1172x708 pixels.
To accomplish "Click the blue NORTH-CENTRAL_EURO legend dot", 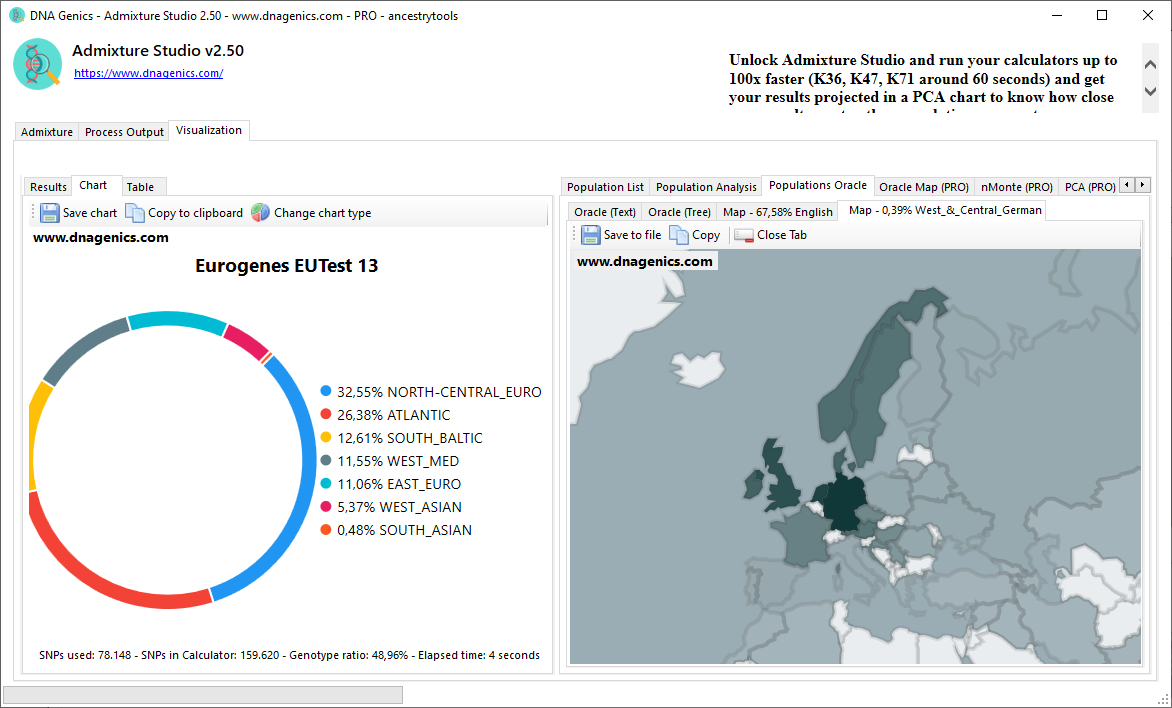I will (323, 392).
